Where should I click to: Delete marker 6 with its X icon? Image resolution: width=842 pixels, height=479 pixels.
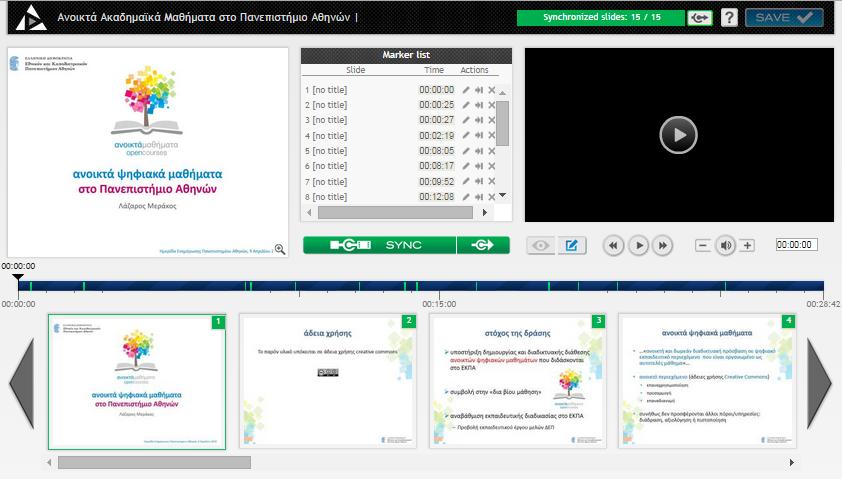pos(491,166)
